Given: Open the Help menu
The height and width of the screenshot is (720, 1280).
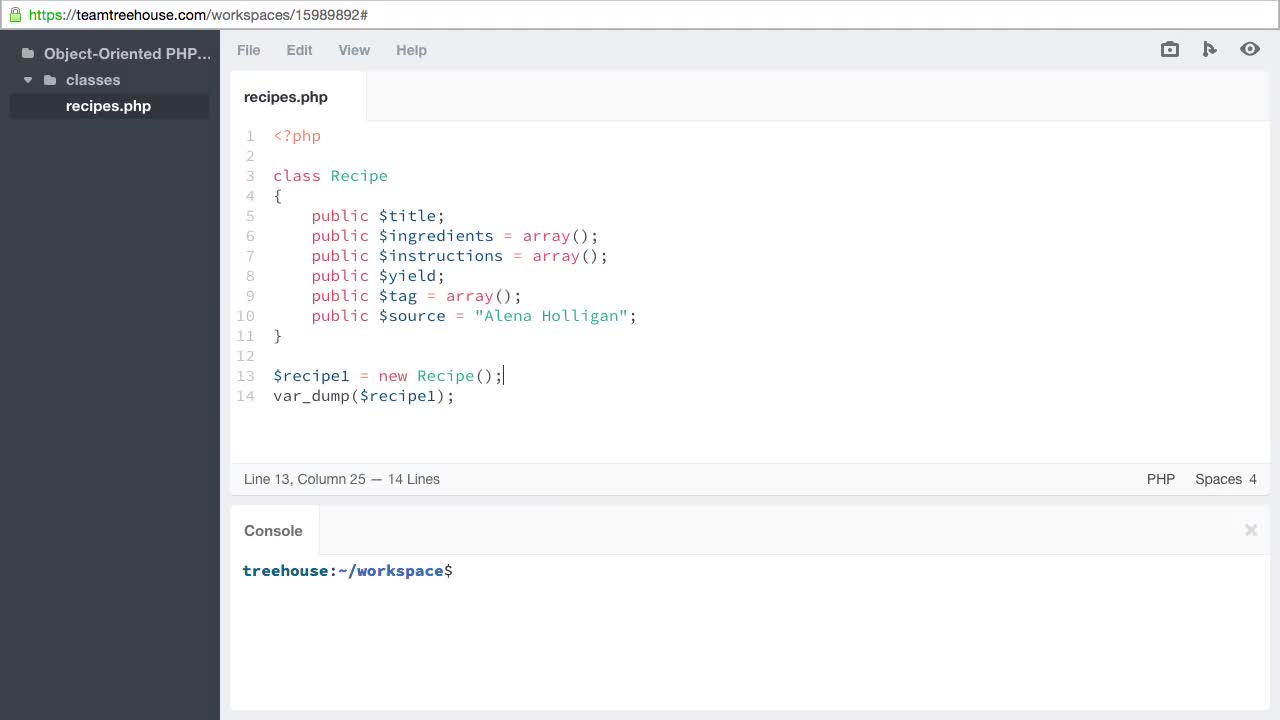Looking at the screenshot, I should [x=411, y=50].
